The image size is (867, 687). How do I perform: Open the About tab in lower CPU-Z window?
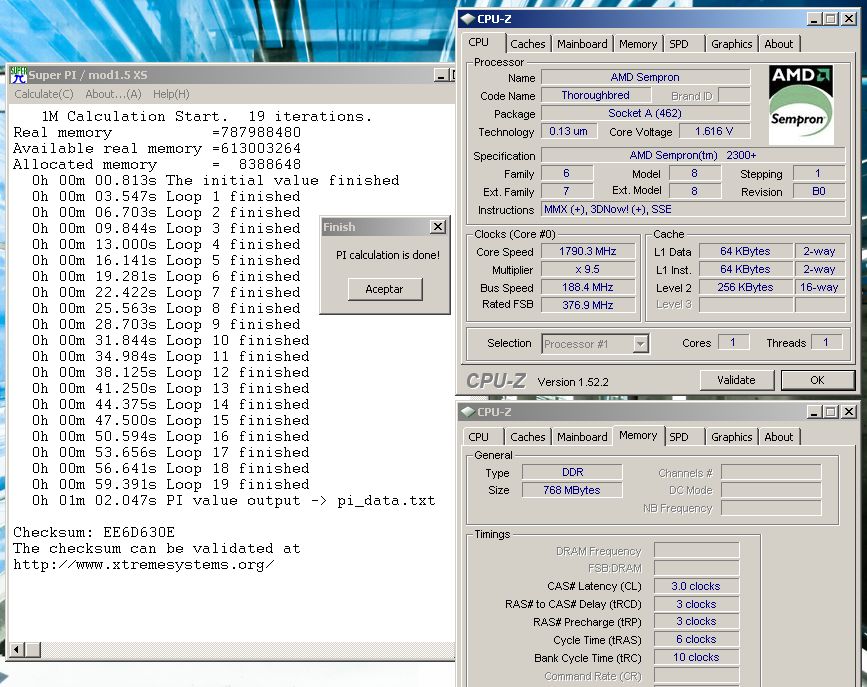(x=779, y=437)
